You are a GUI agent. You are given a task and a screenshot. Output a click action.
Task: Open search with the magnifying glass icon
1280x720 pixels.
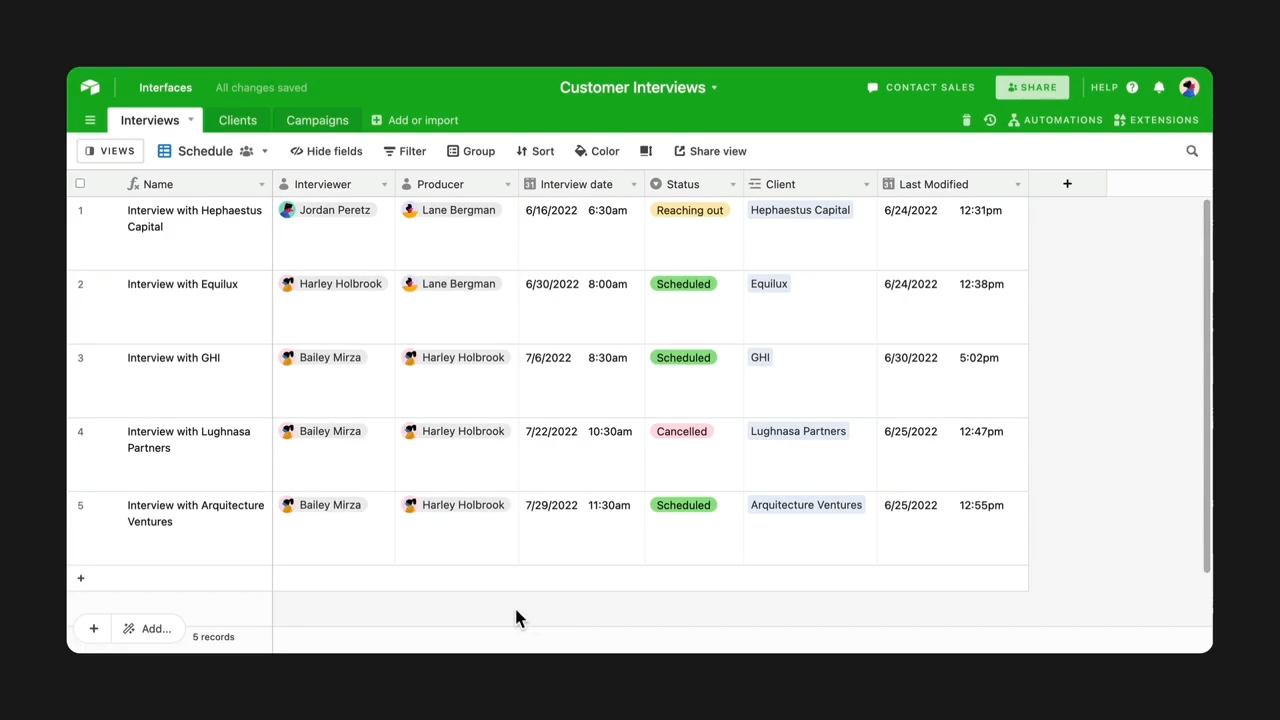pos(1191,151)
